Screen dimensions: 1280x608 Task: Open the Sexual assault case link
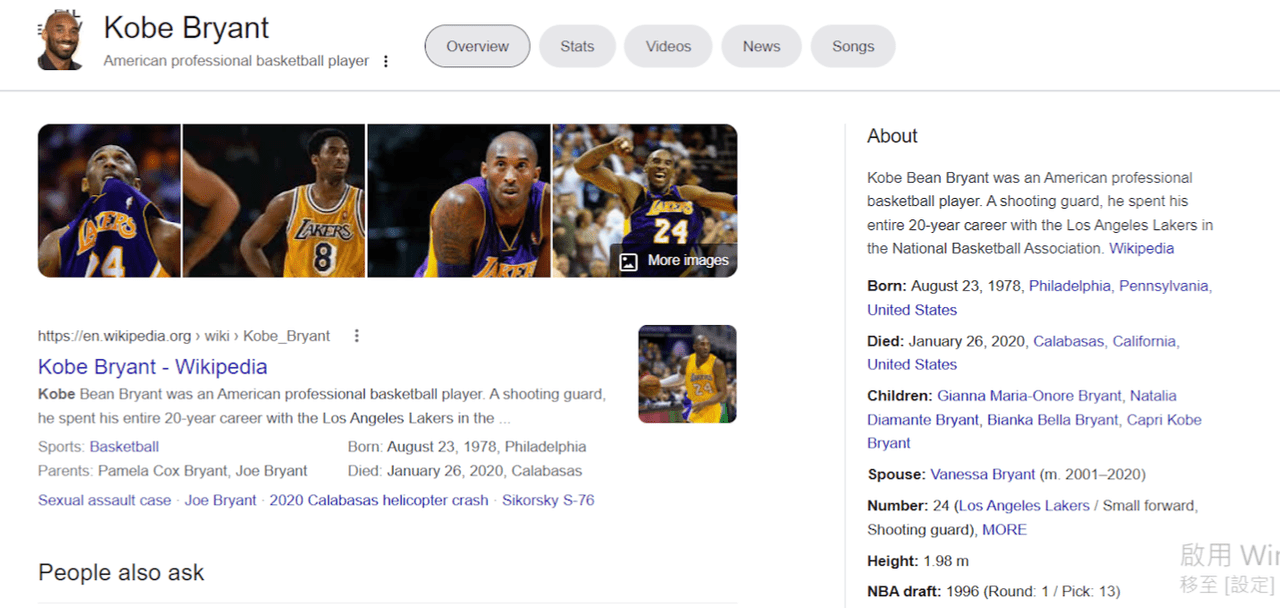pos(105,500)
